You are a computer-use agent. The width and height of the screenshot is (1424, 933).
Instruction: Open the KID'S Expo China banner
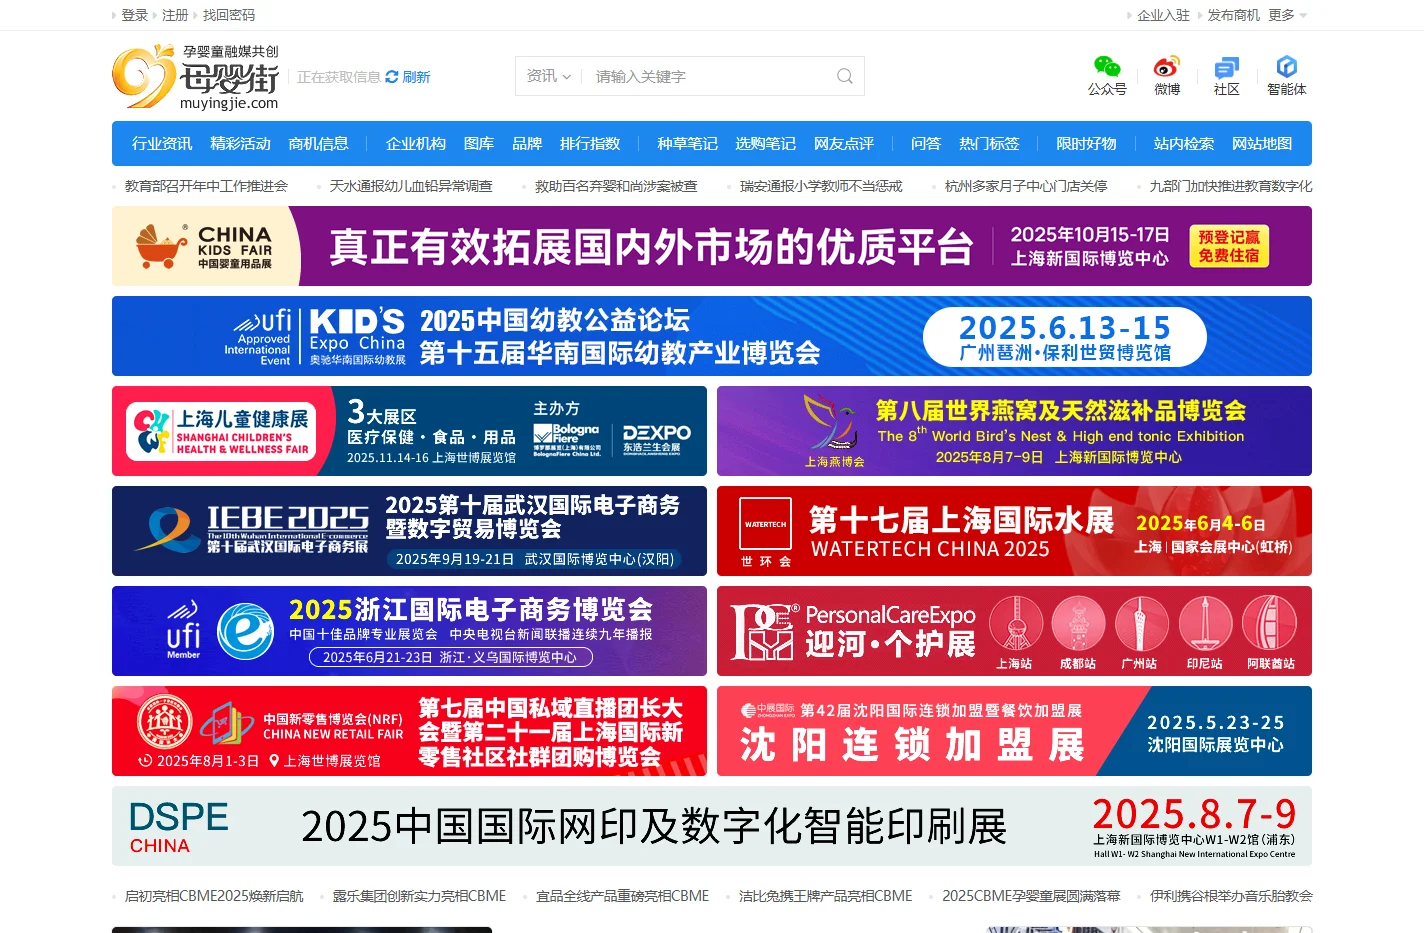click(712, 336)
